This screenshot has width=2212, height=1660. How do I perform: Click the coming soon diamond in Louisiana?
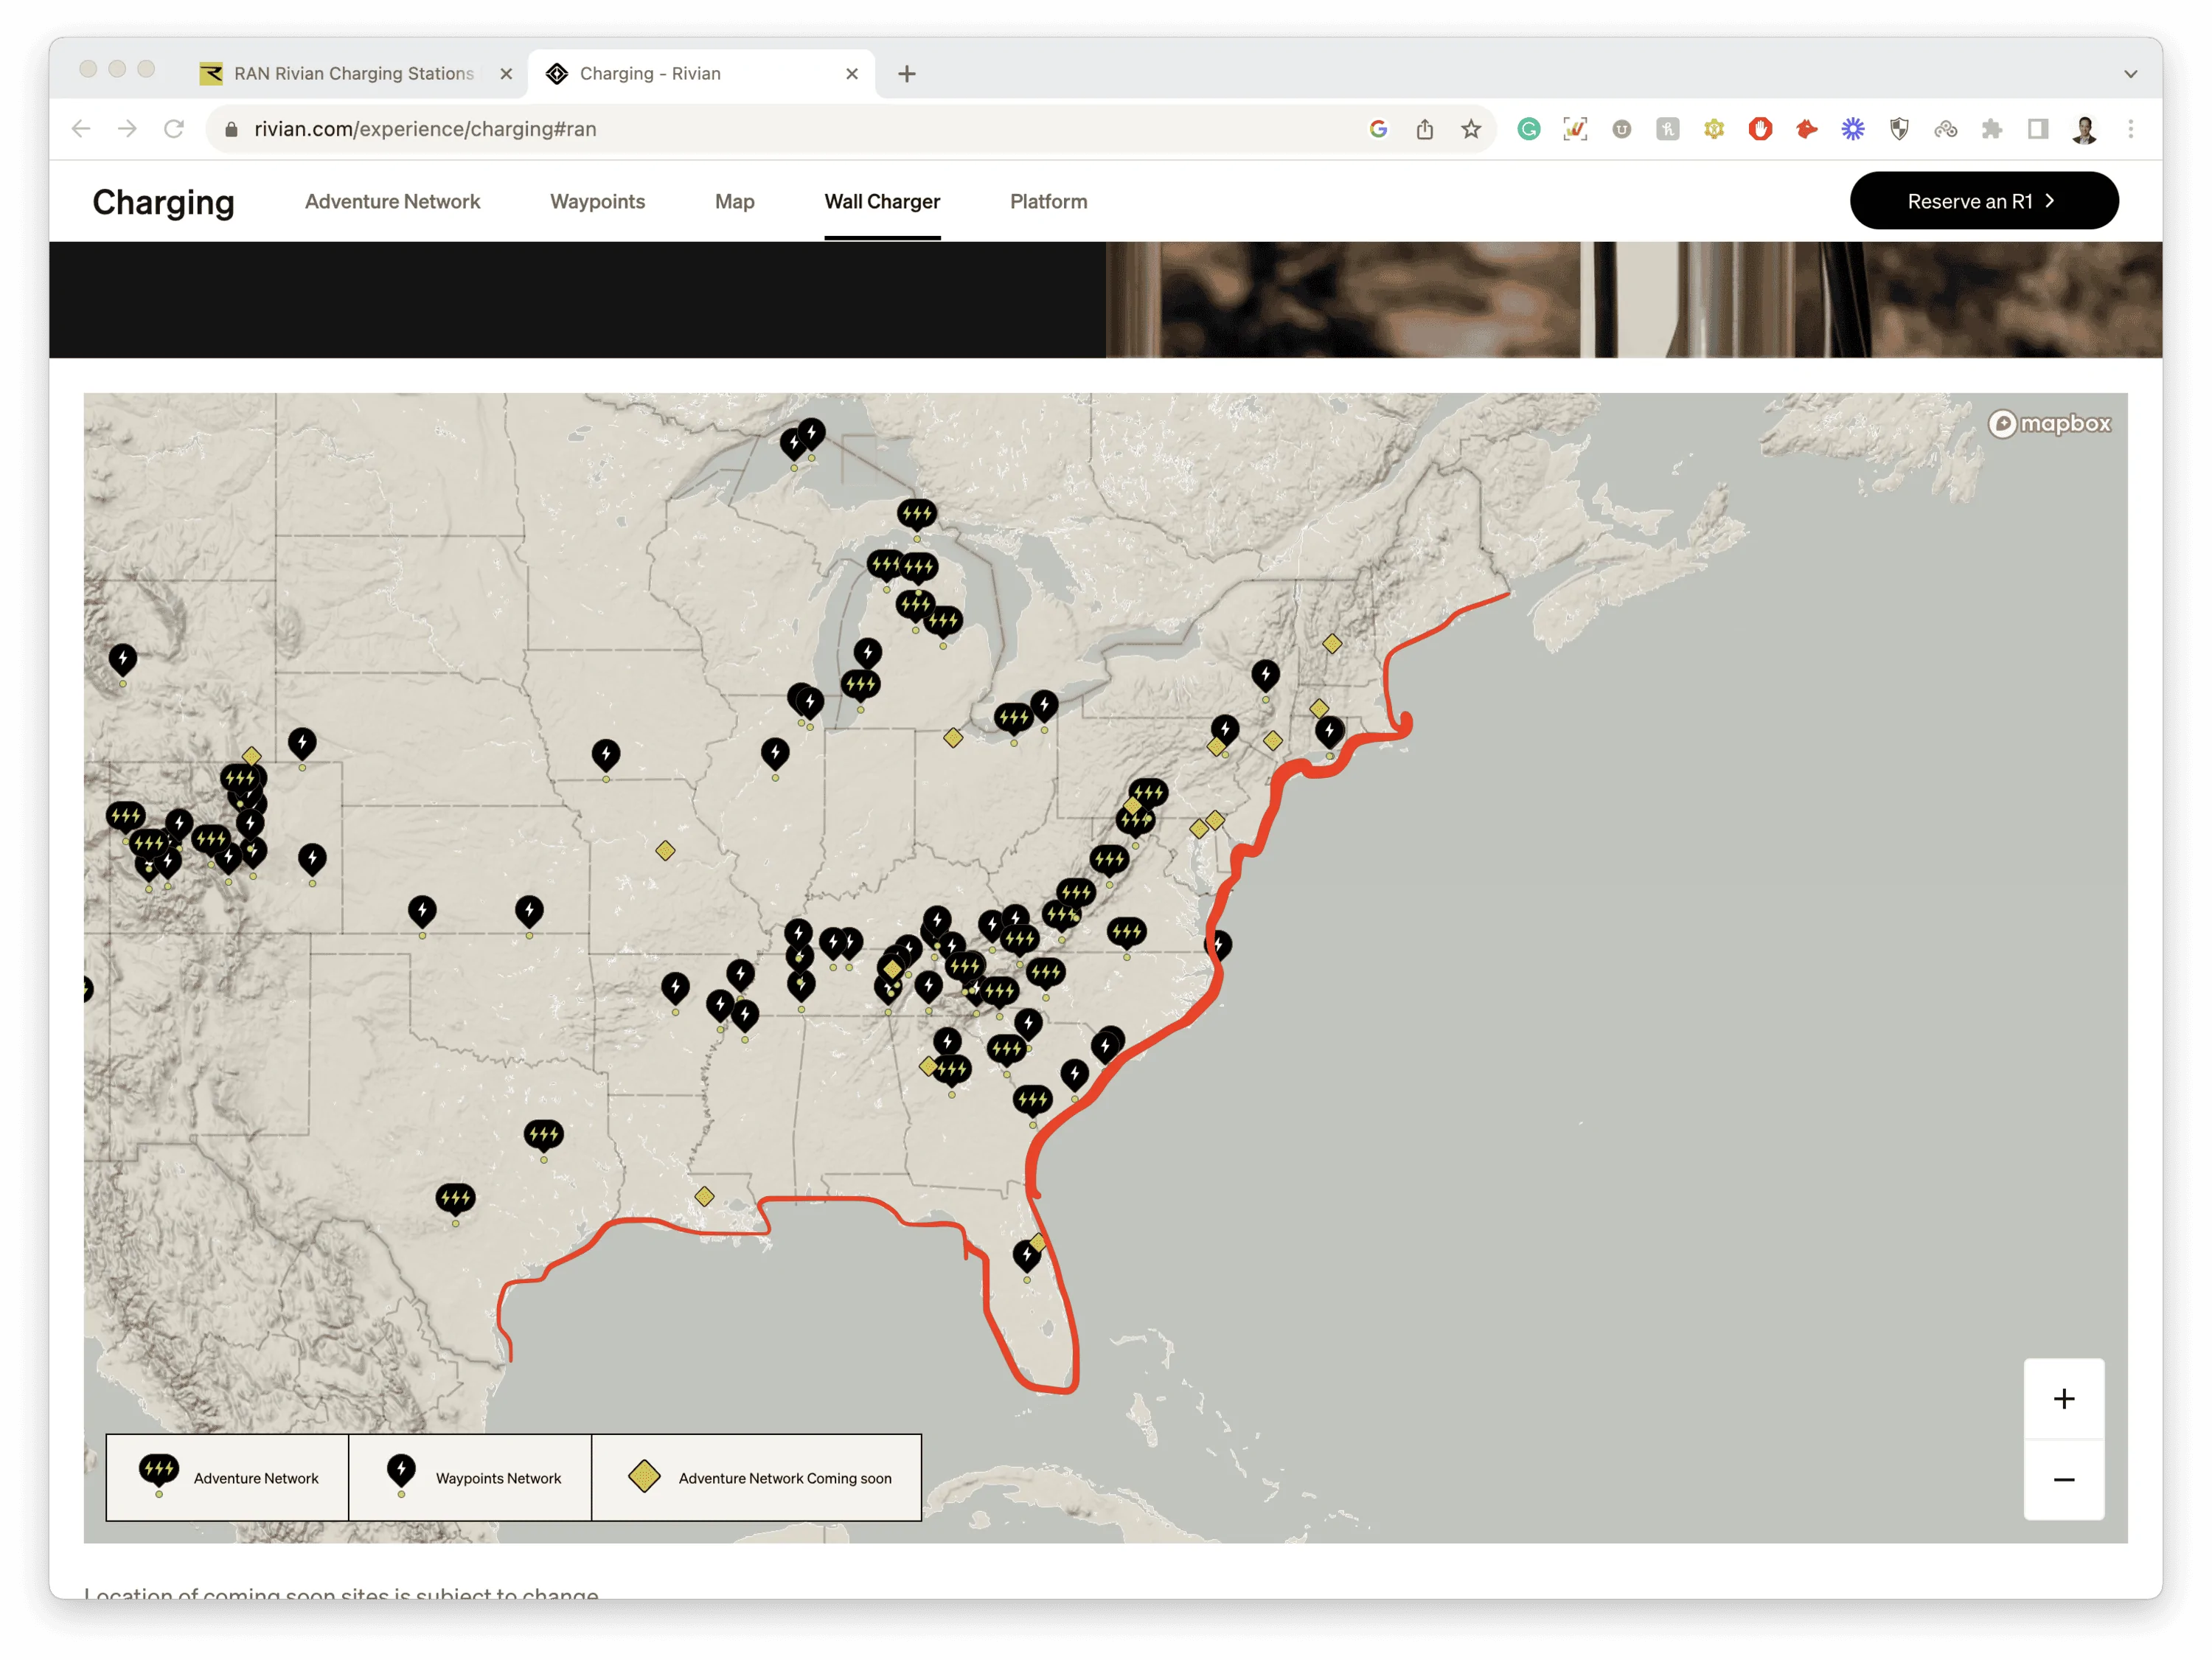tap(704, 1196)
